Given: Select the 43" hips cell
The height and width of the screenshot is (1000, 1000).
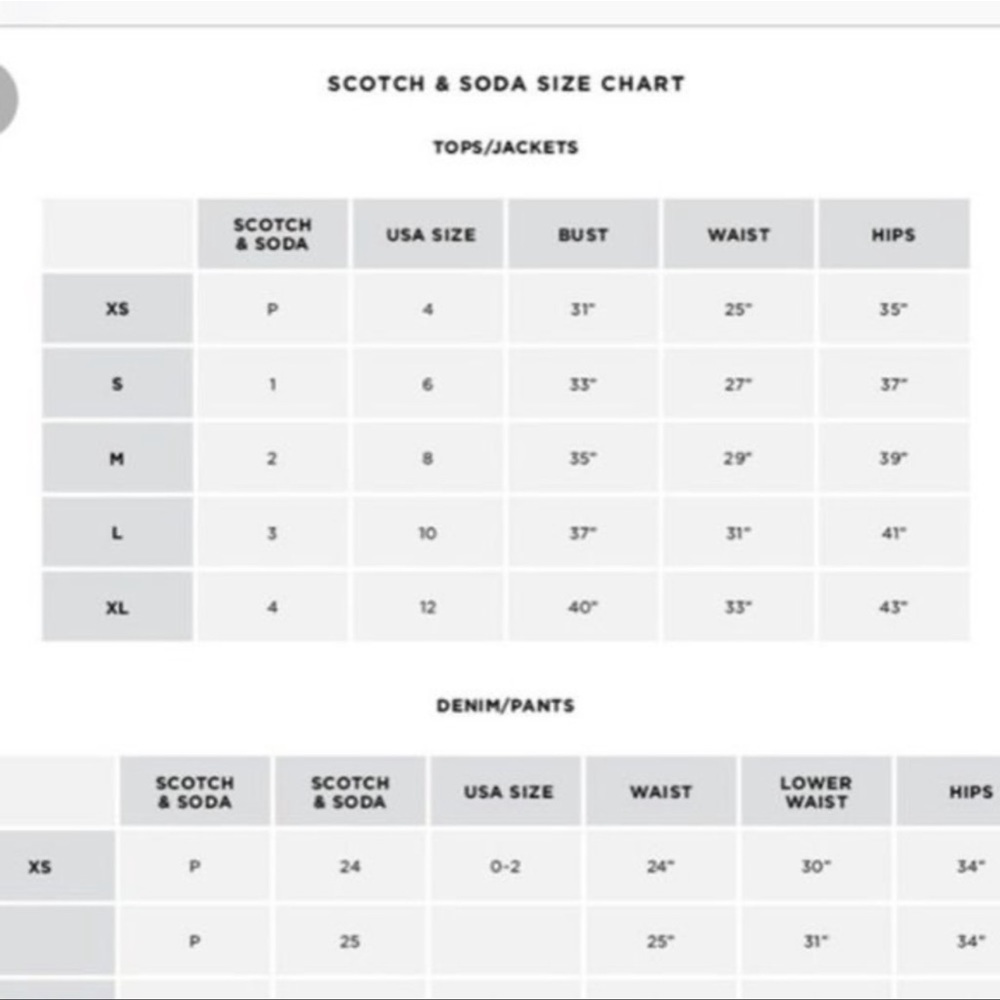Looking at the screenshot, I should [x=893, y=607].
